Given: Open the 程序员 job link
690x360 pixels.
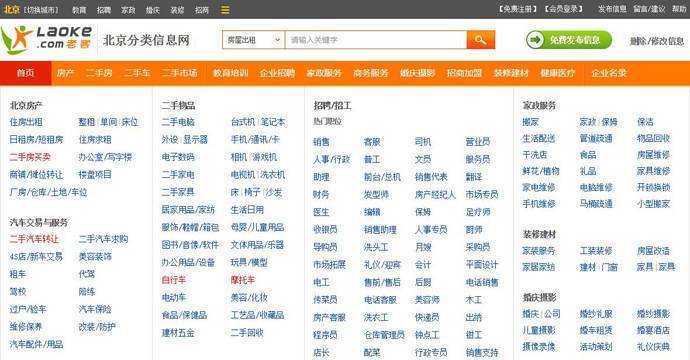Looking at the screenshot, I should (x=325, y=335).
